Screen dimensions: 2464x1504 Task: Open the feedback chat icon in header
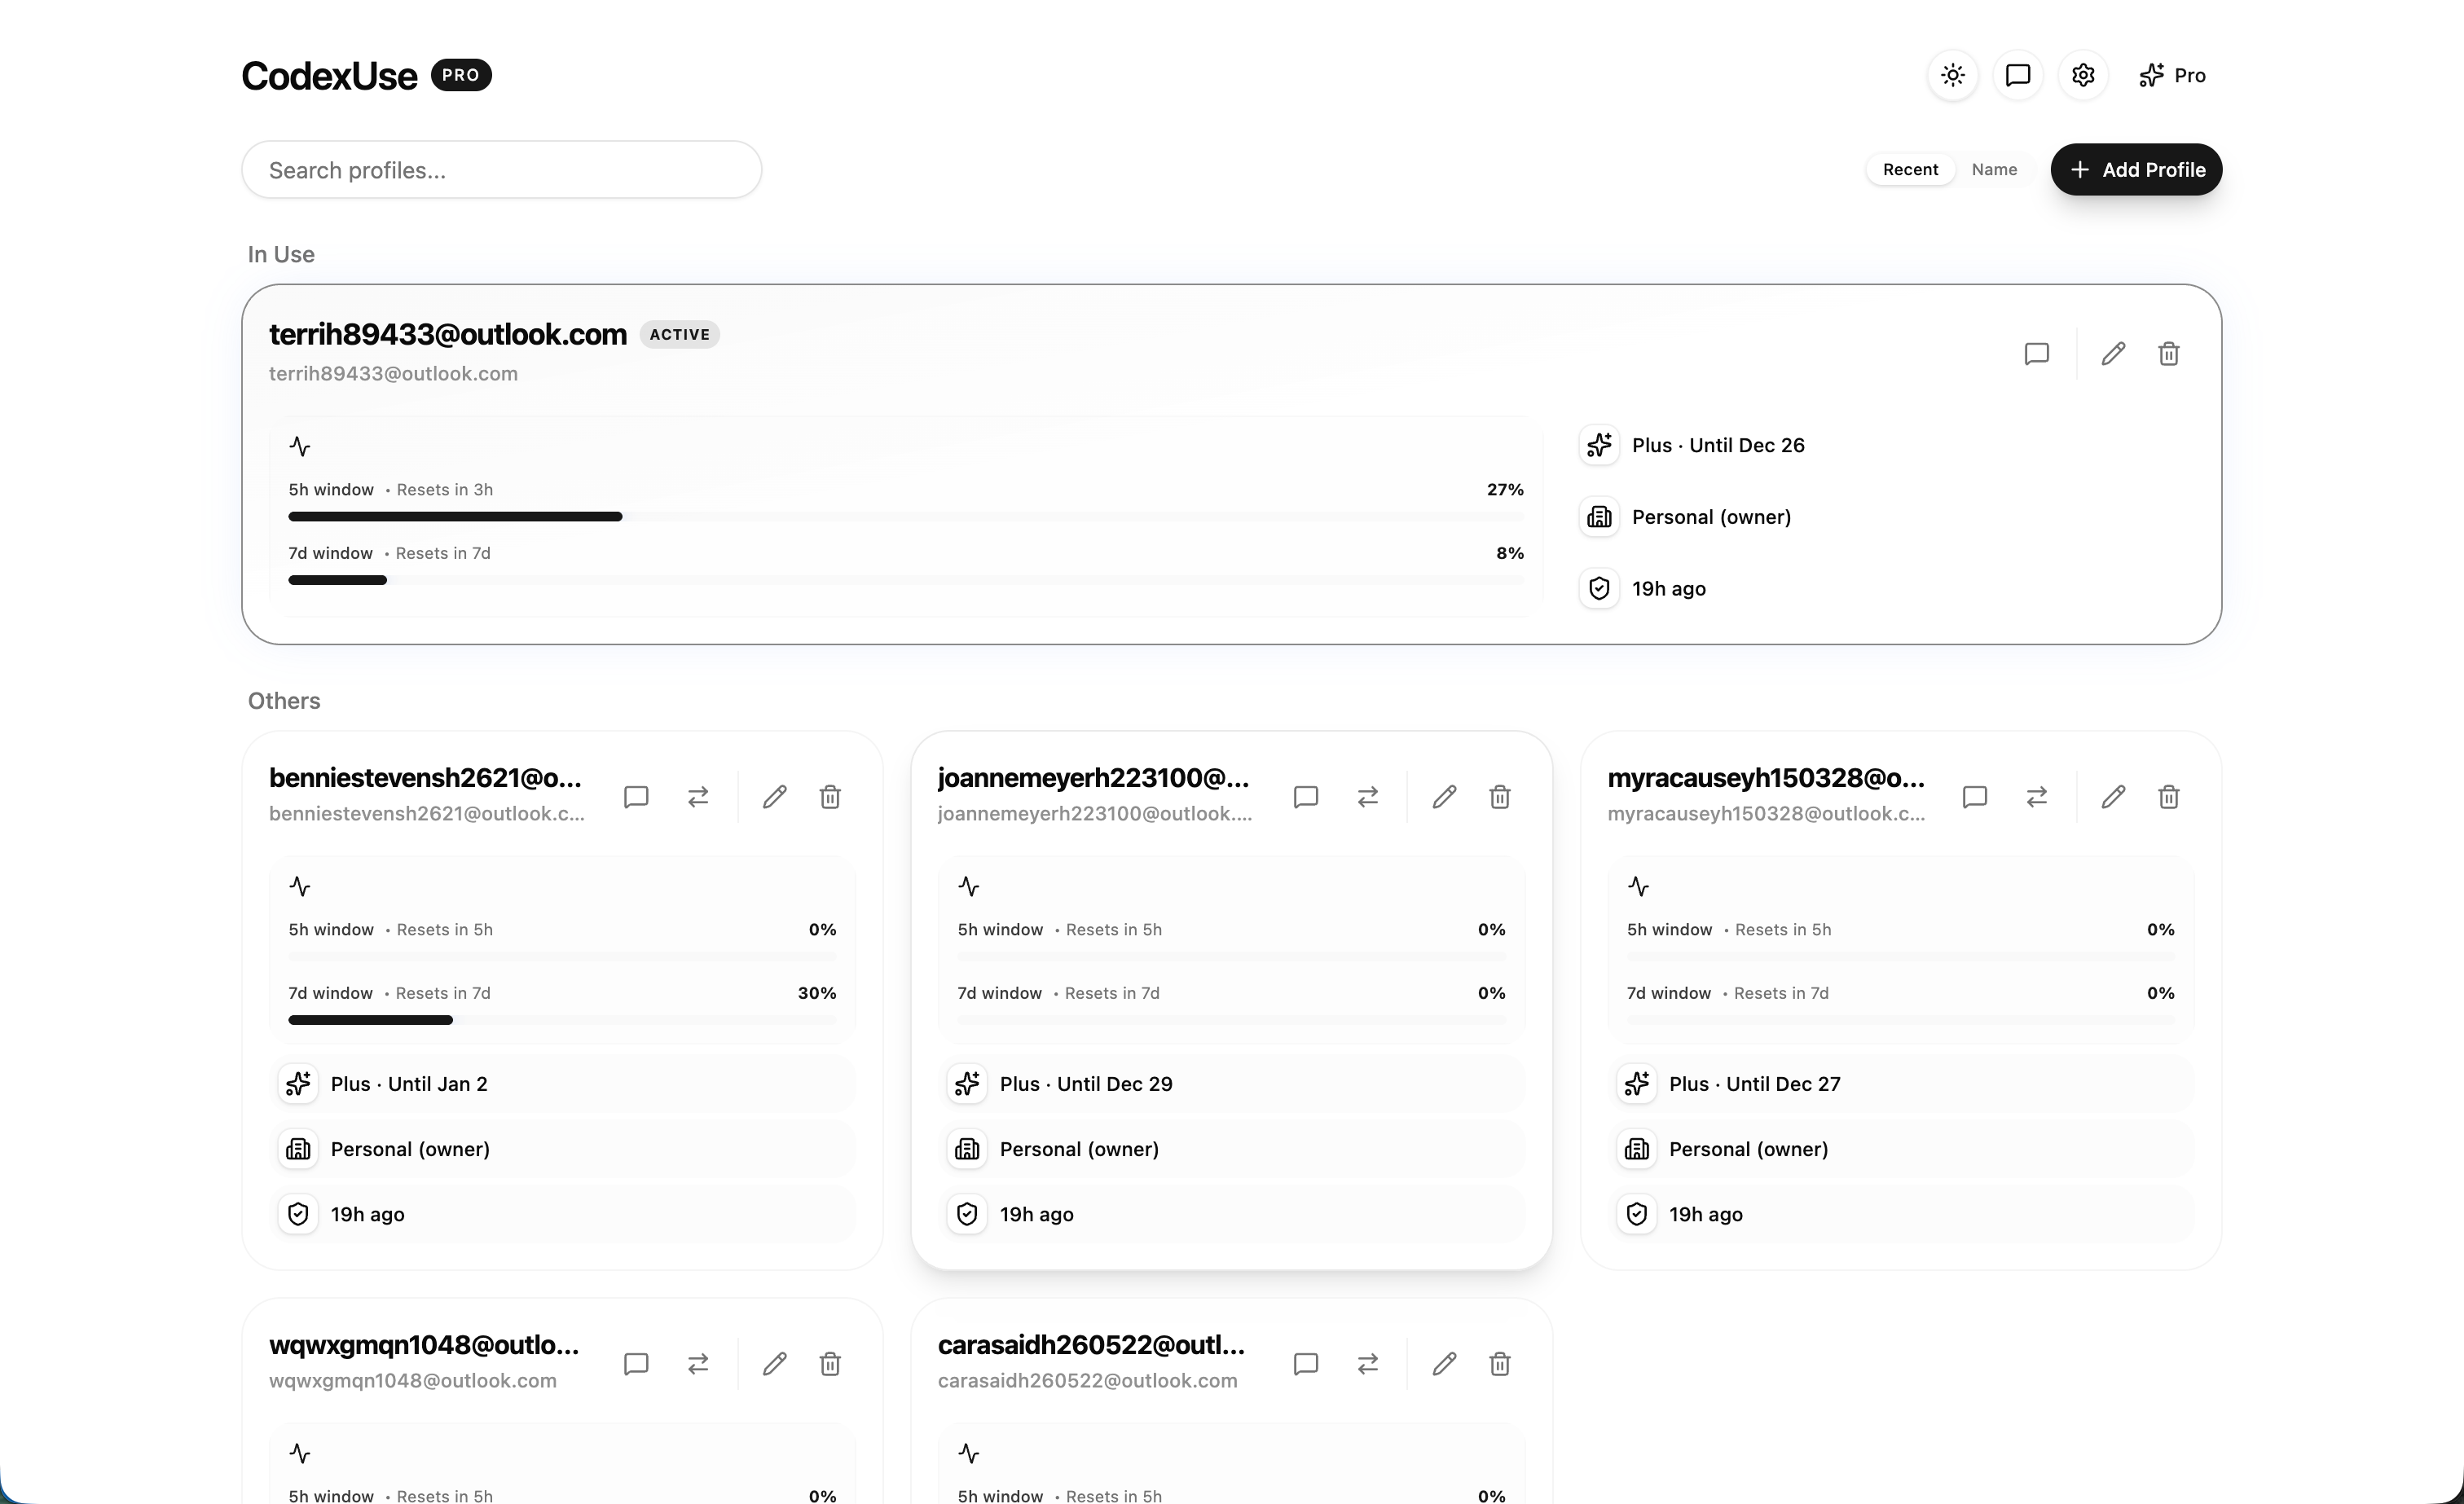point(2017,75)
